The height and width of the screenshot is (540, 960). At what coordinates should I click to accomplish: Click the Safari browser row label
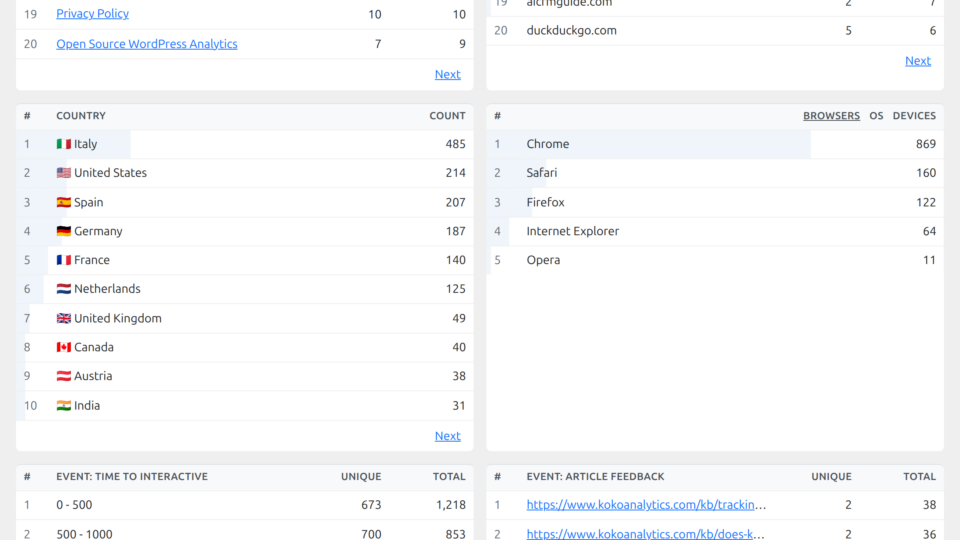tap(542, 173)
